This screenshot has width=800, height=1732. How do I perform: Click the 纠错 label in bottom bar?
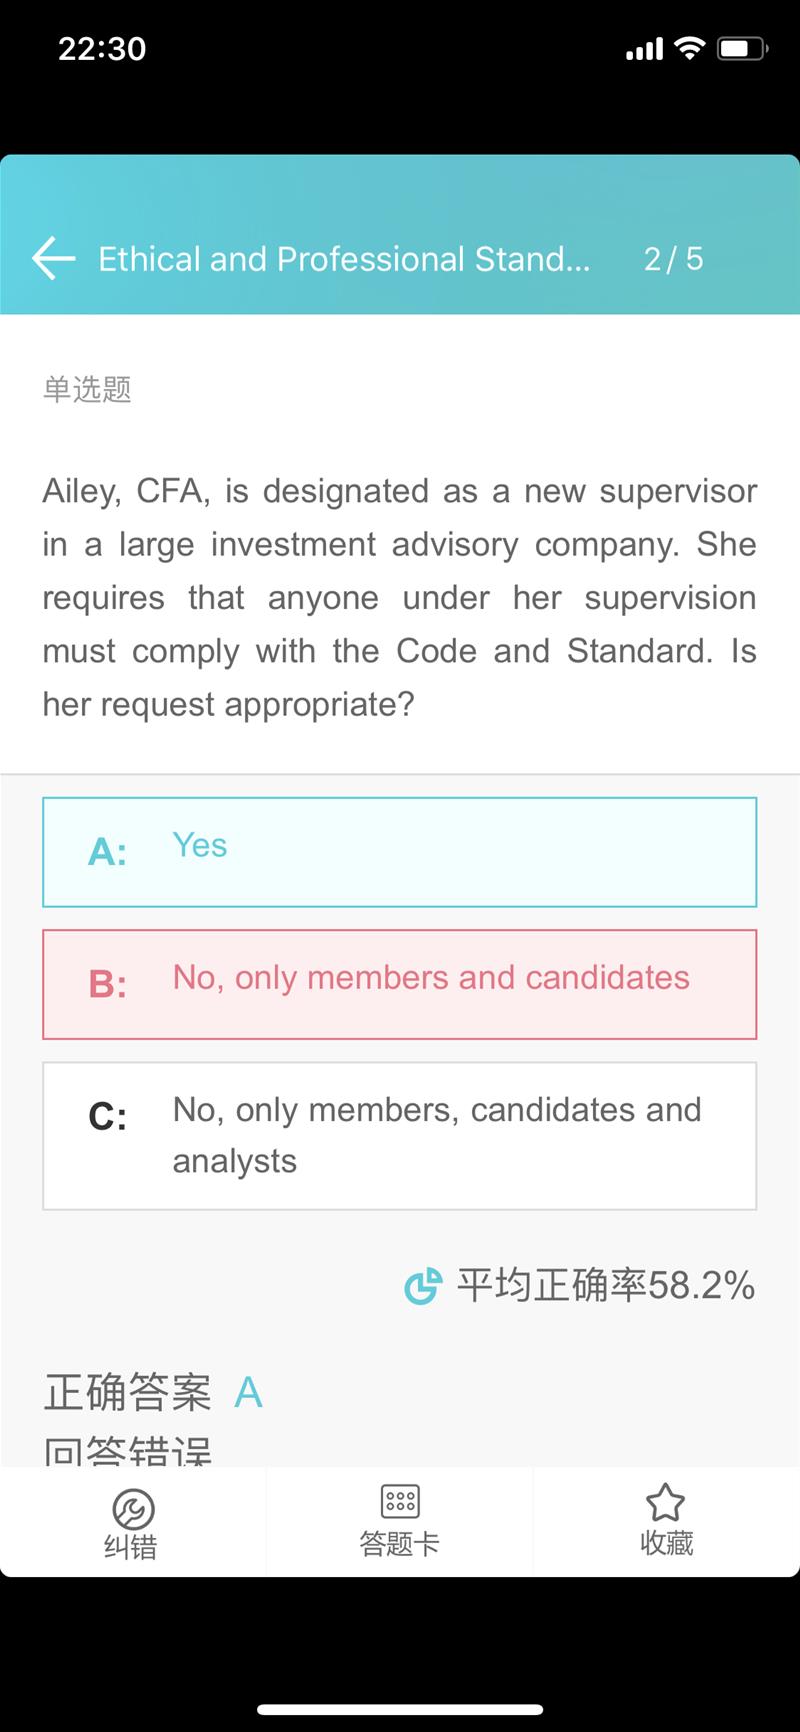(x=131, y=1547)
